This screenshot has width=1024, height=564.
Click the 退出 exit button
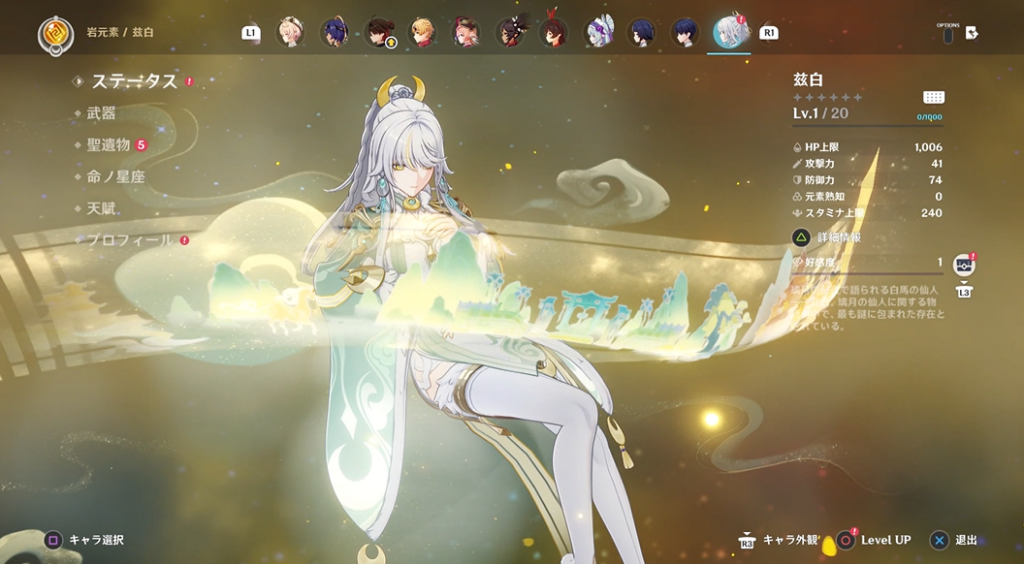tap(955, 540)
